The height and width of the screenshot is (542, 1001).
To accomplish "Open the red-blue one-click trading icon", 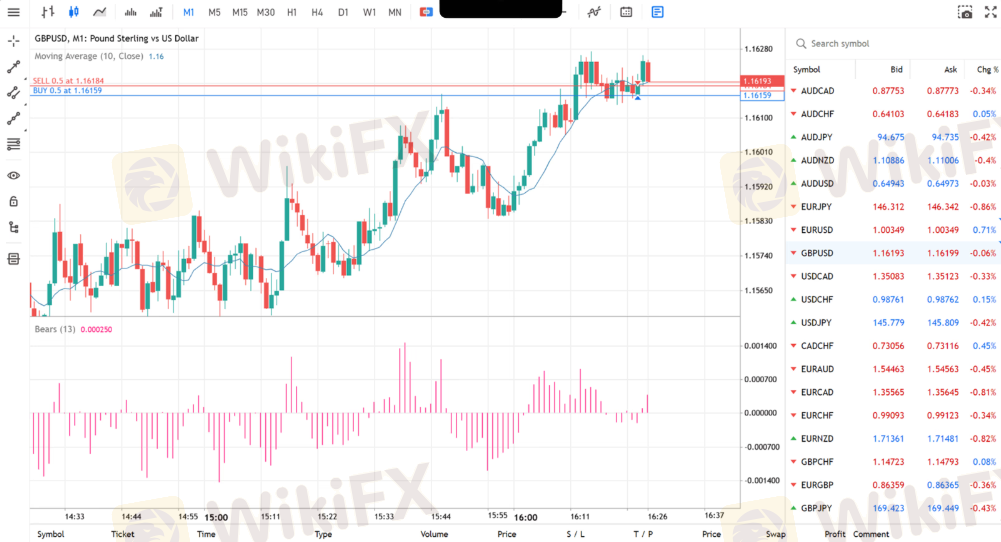I will pos(426,12).
